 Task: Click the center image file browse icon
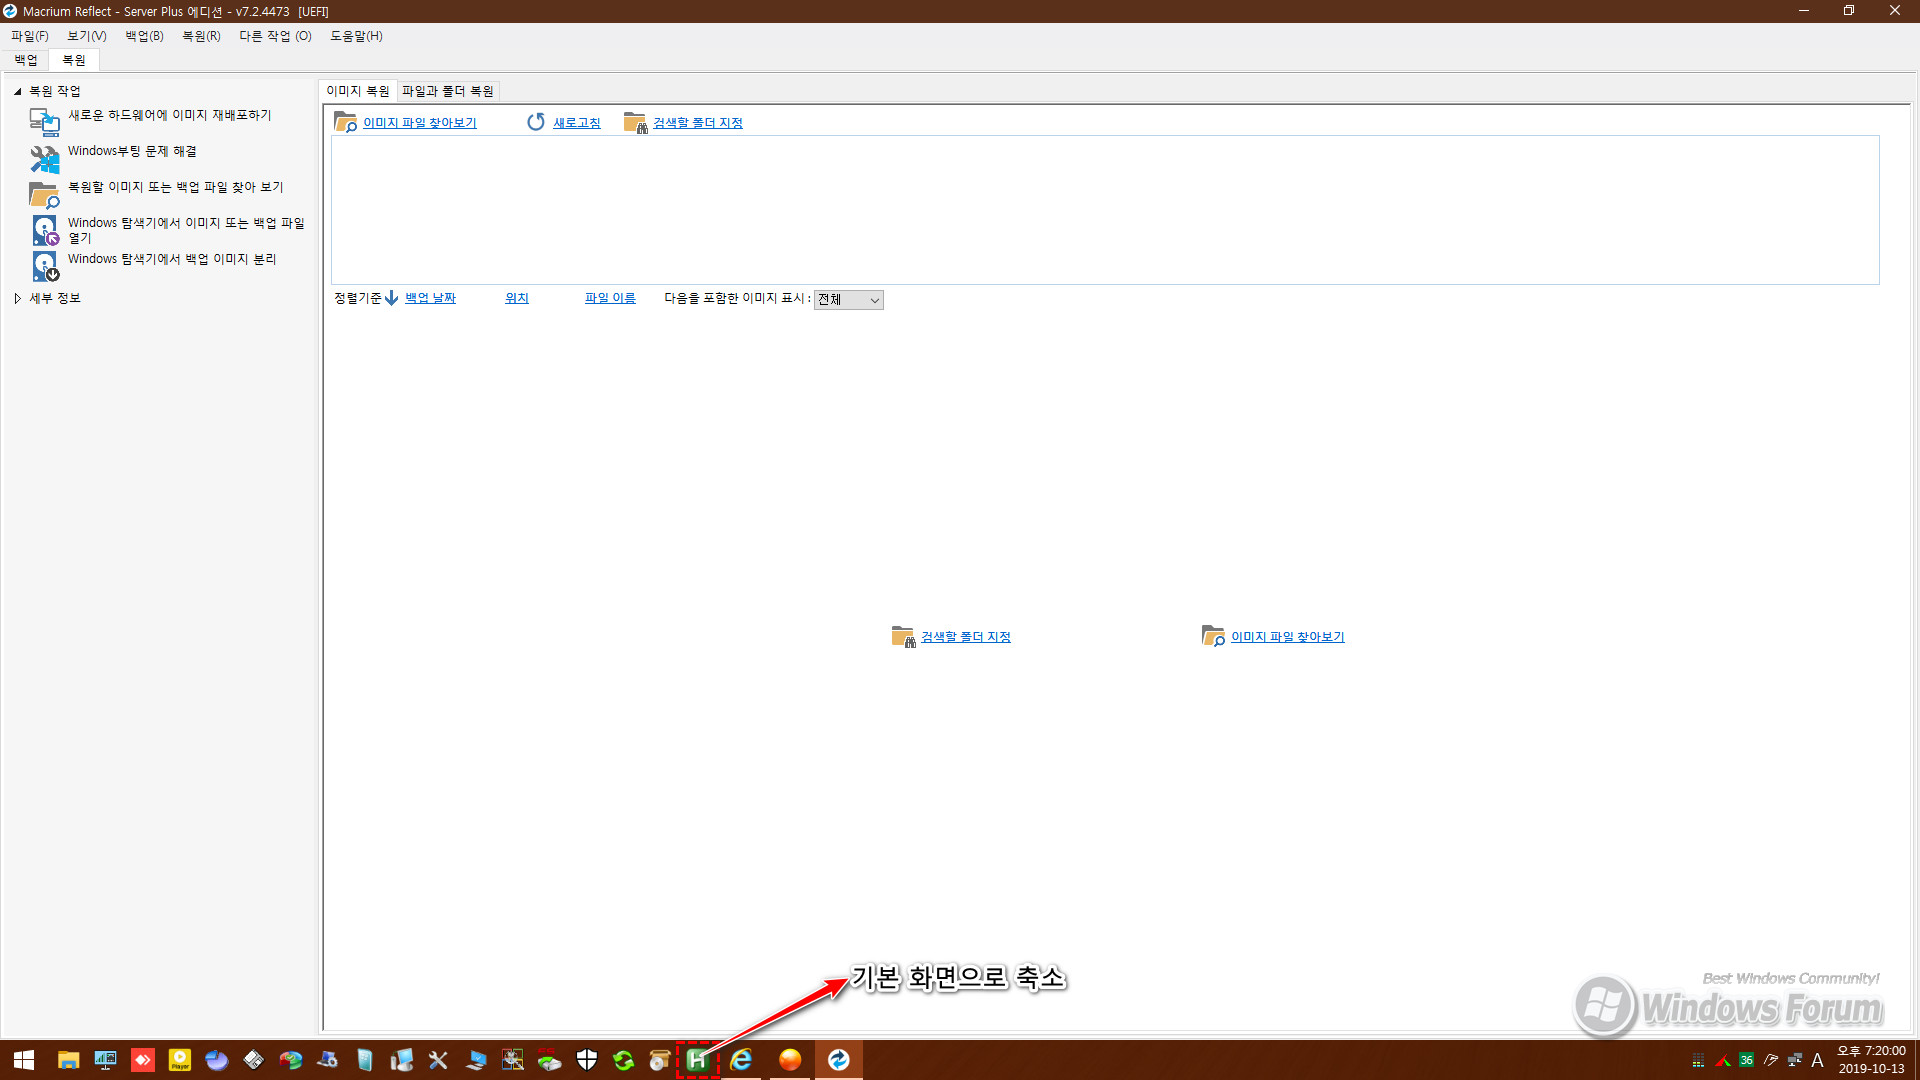point(1213,636)
